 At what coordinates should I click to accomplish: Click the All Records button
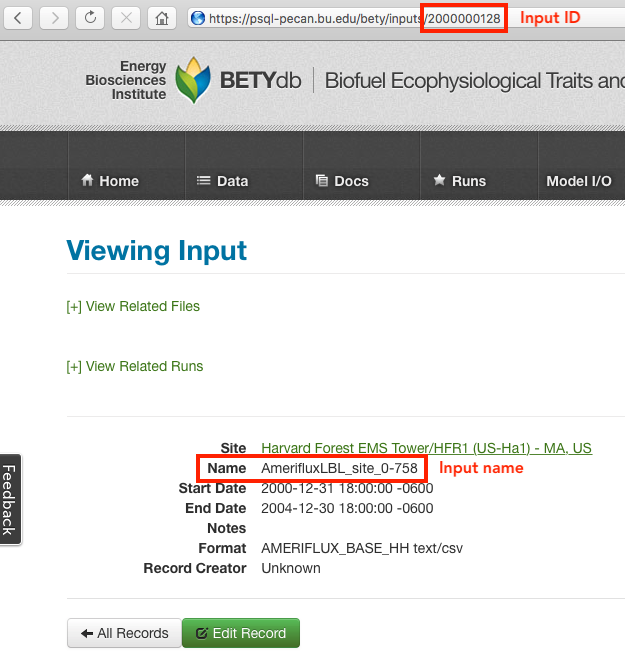pos(124,633)
